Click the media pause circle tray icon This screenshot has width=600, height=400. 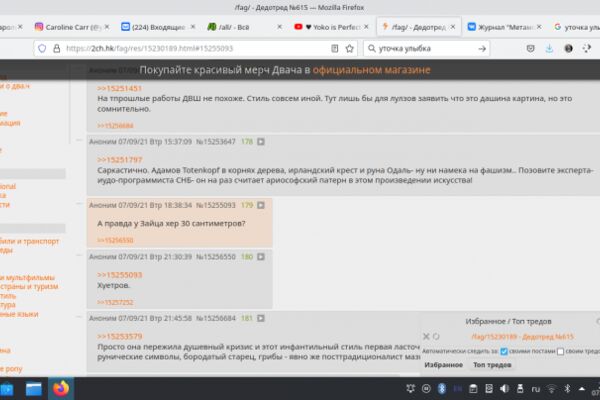click(x=426, y=389)
